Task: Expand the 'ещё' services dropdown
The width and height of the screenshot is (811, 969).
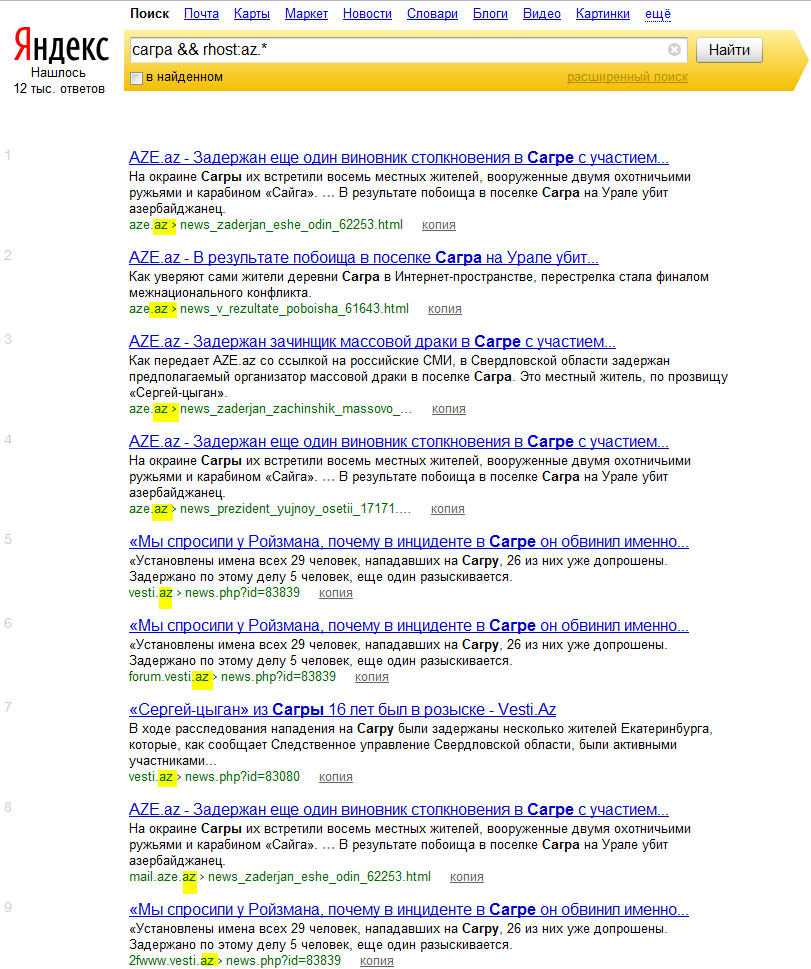Action: [x=658, y=14]
